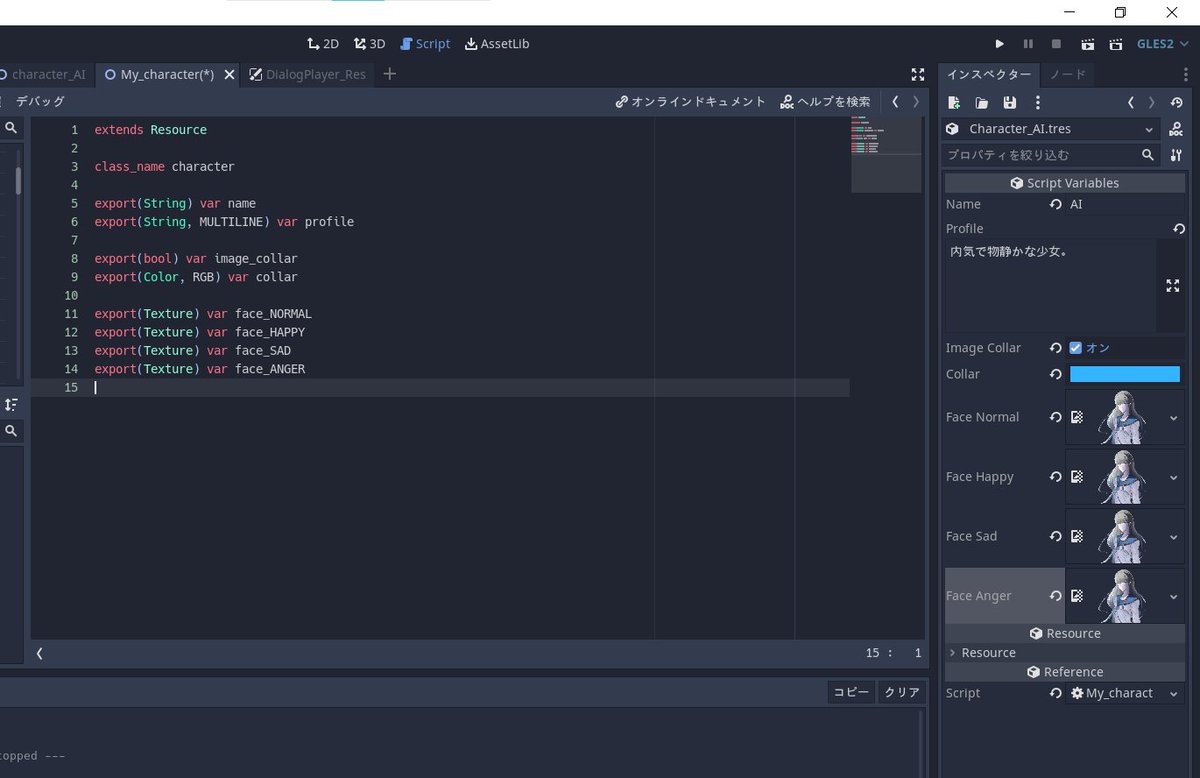Open the inspector property tools menu
The image size is (1200, 778).
1176,155
